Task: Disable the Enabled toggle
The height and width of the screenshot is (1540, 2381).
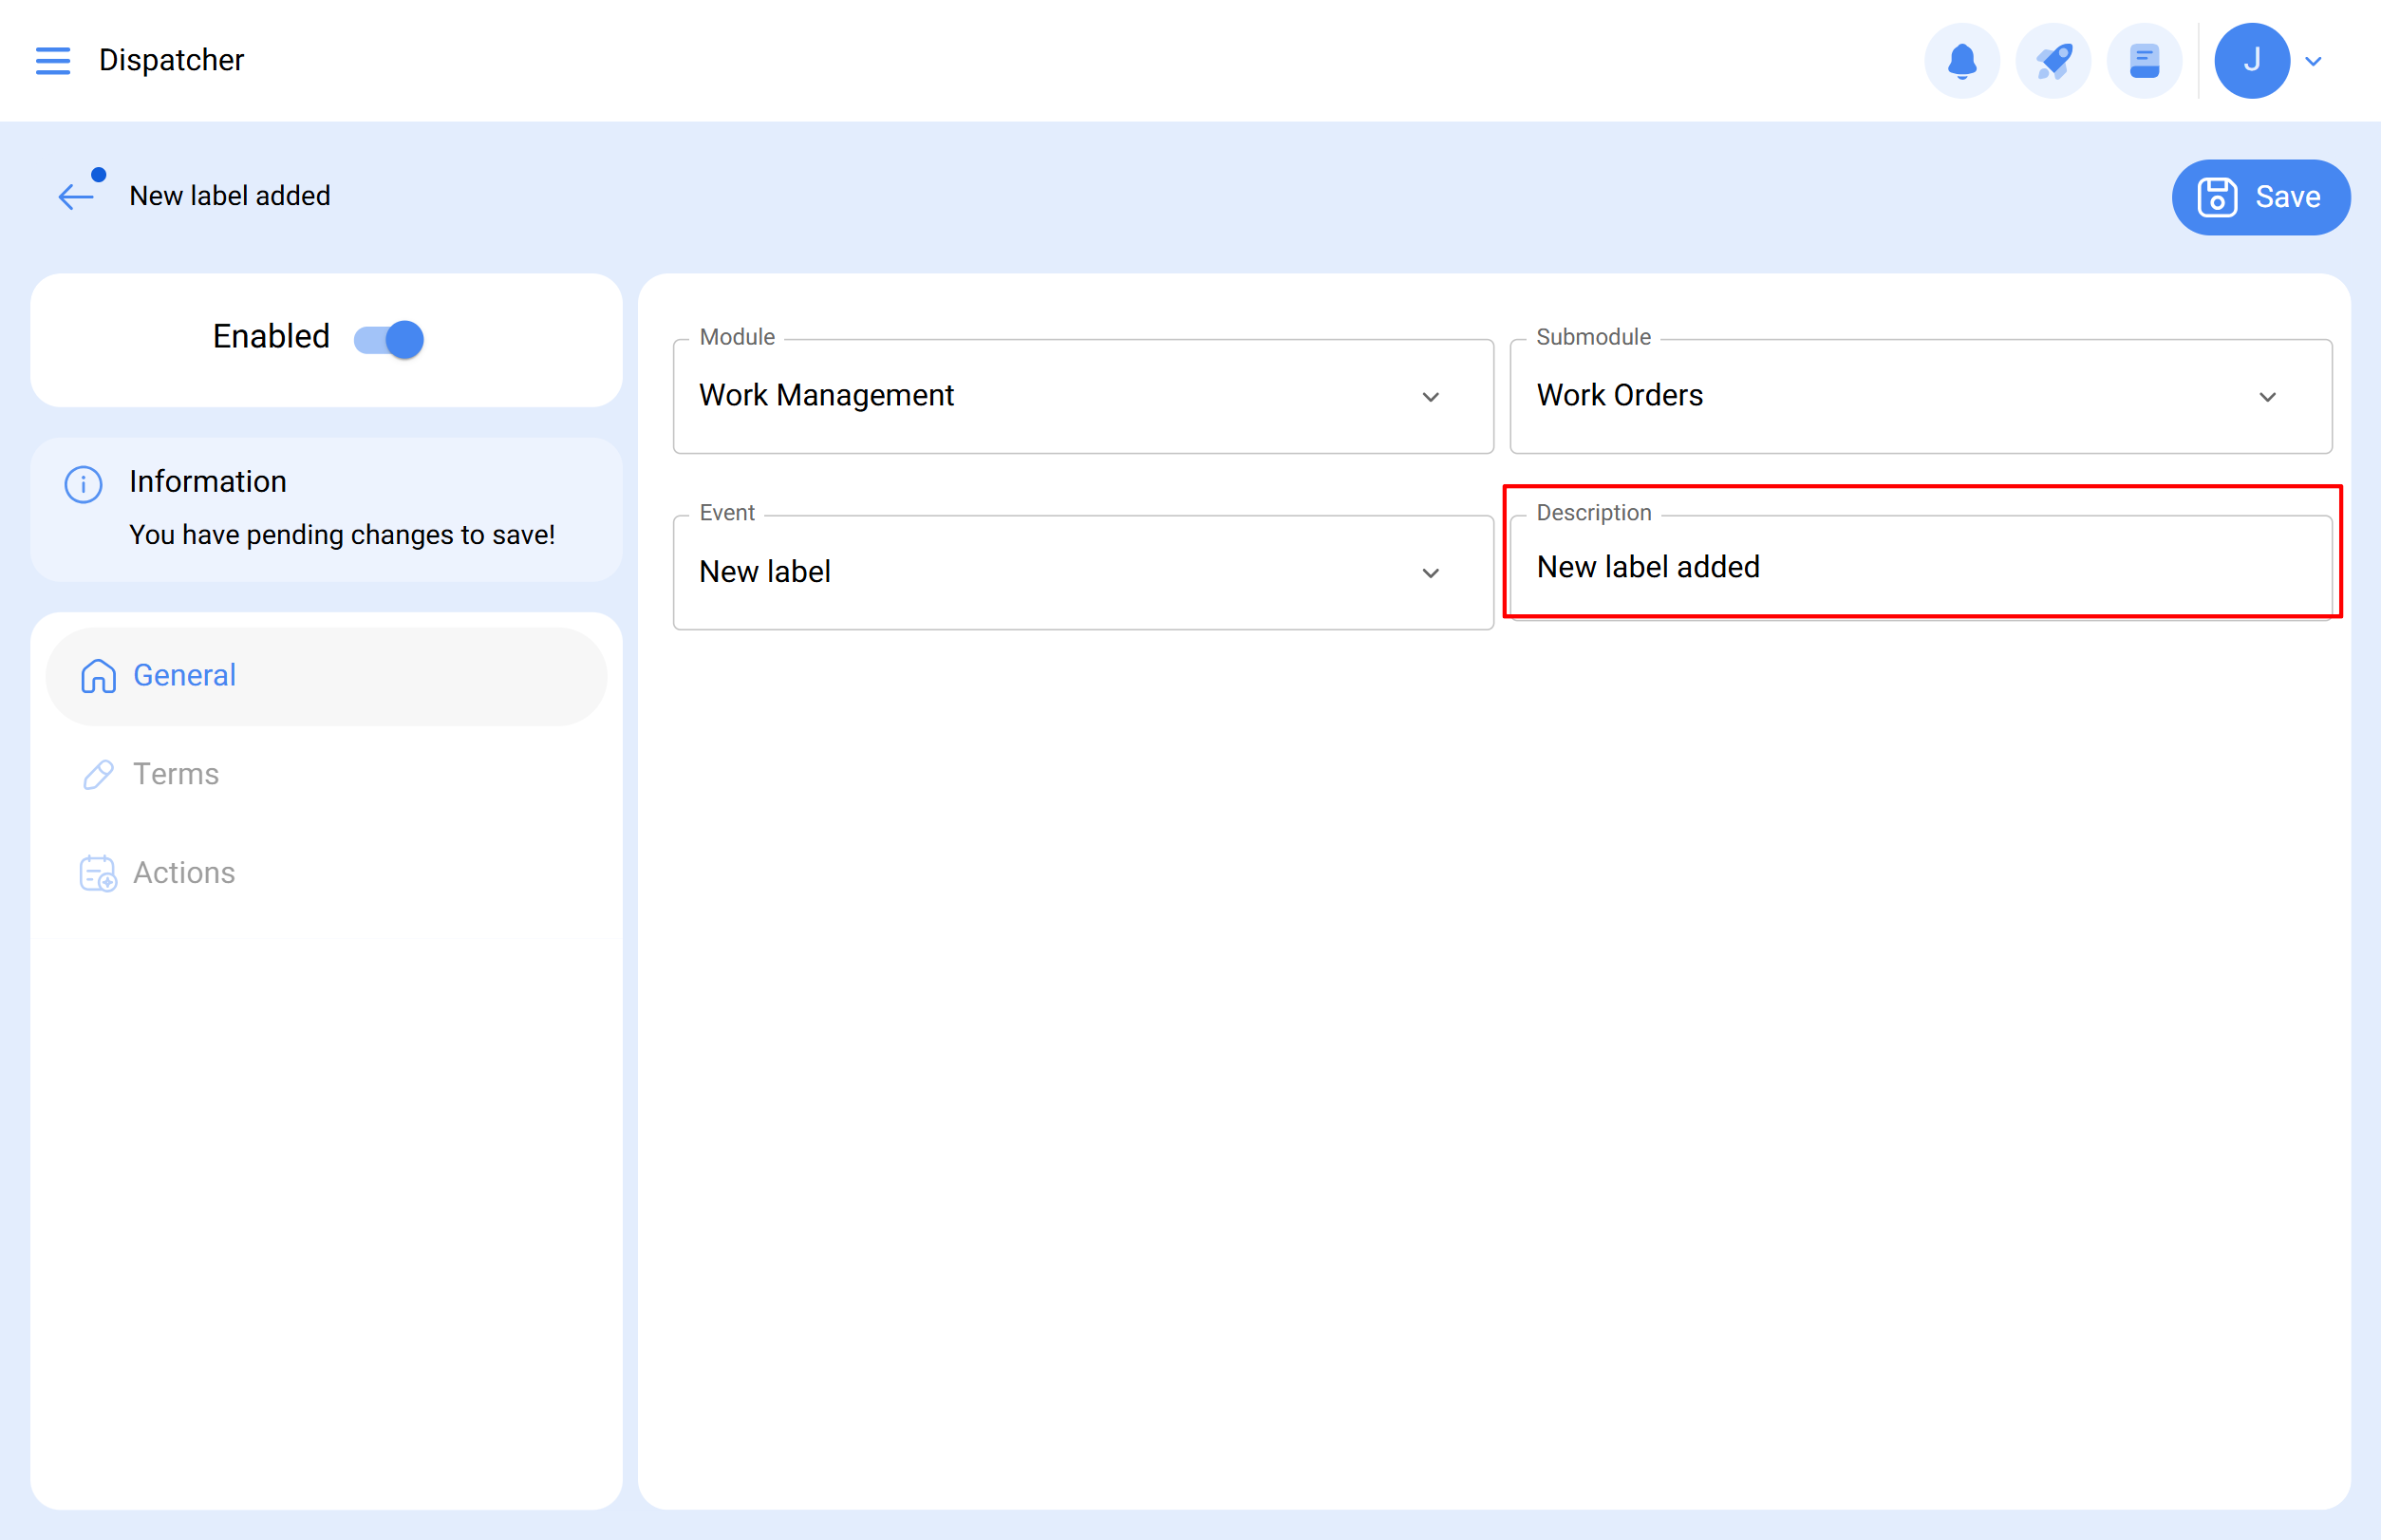Action: 387,339
